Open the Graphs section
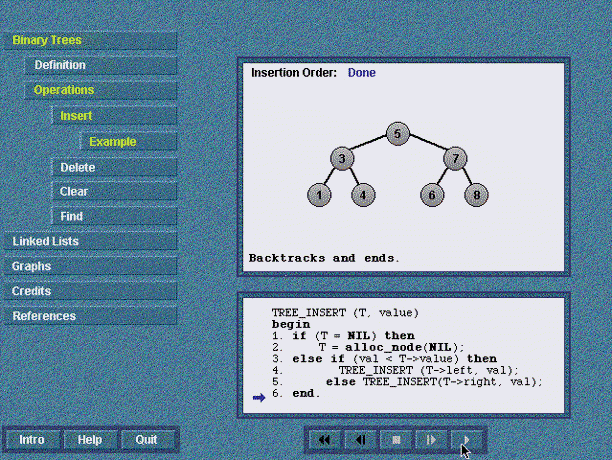This screenshot has height=460, width=612. [90, 266]
